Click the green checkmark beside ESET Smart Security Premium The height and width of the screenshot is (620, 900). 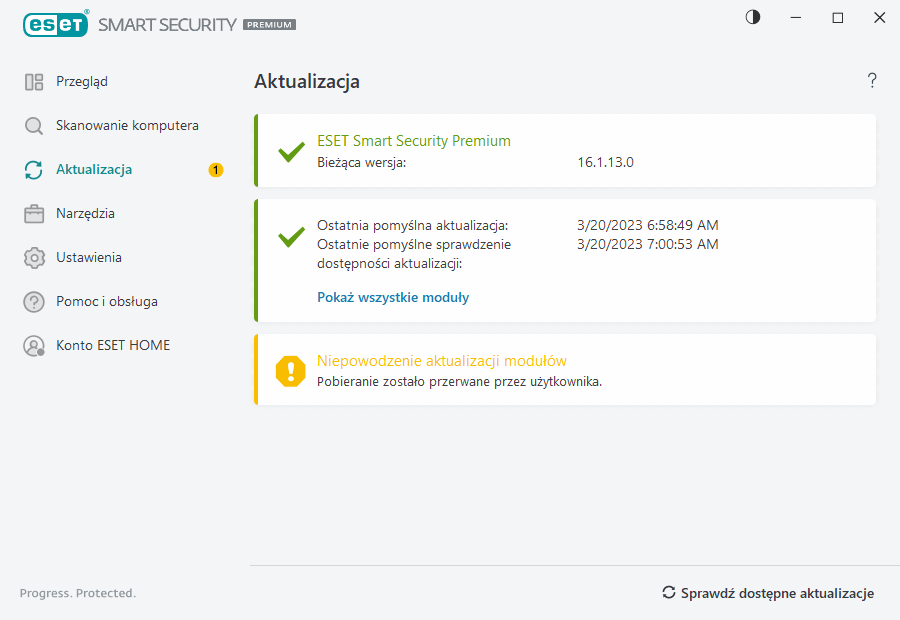click(x=290, y=152)
